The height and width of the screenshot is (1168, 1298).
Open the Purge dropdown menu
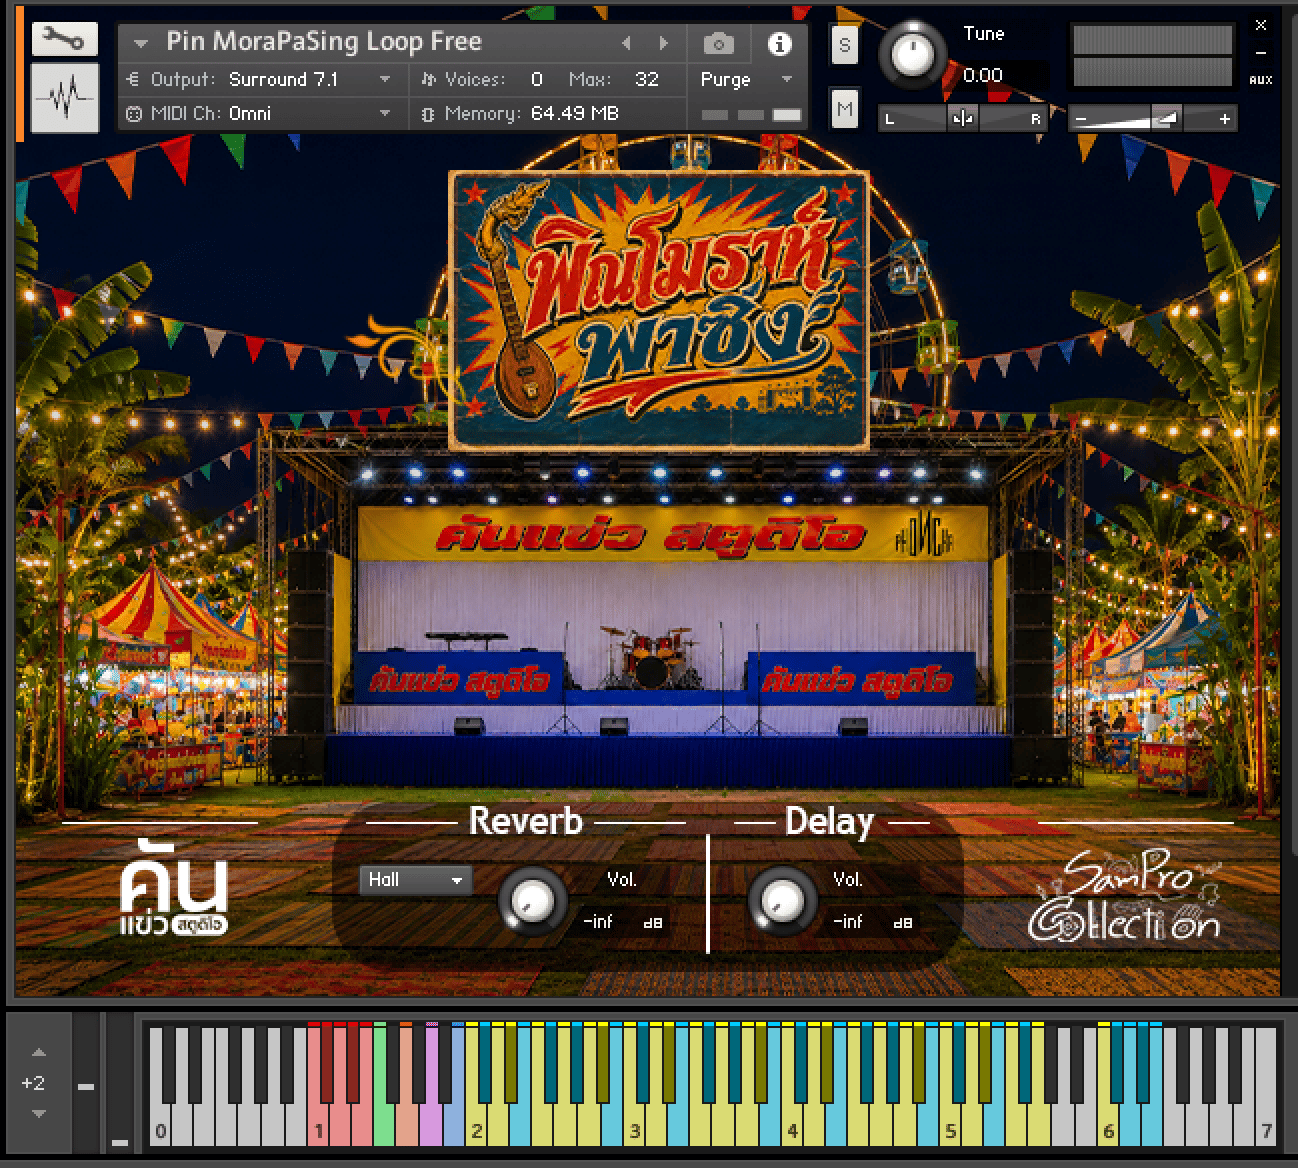coord(745,79)
